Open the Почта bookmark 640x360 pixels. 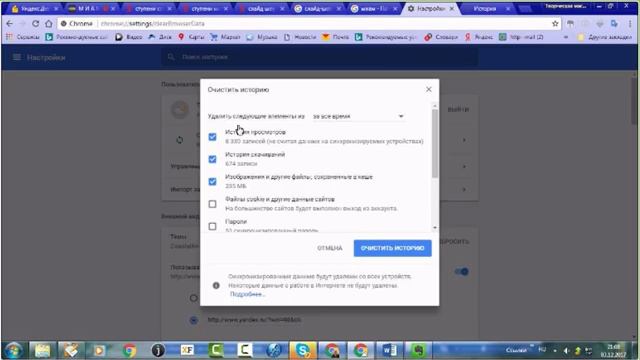[336, 37]
